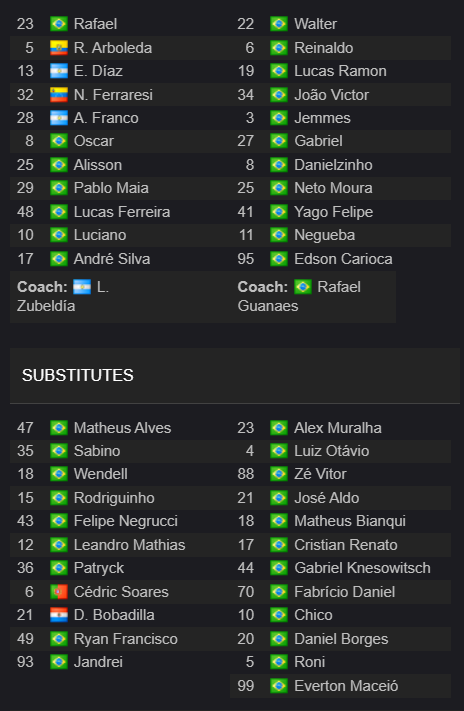This screenshot has width=464, height=711.
Task: Click coach name L. Zubeldía
Action: coord(63,296)
